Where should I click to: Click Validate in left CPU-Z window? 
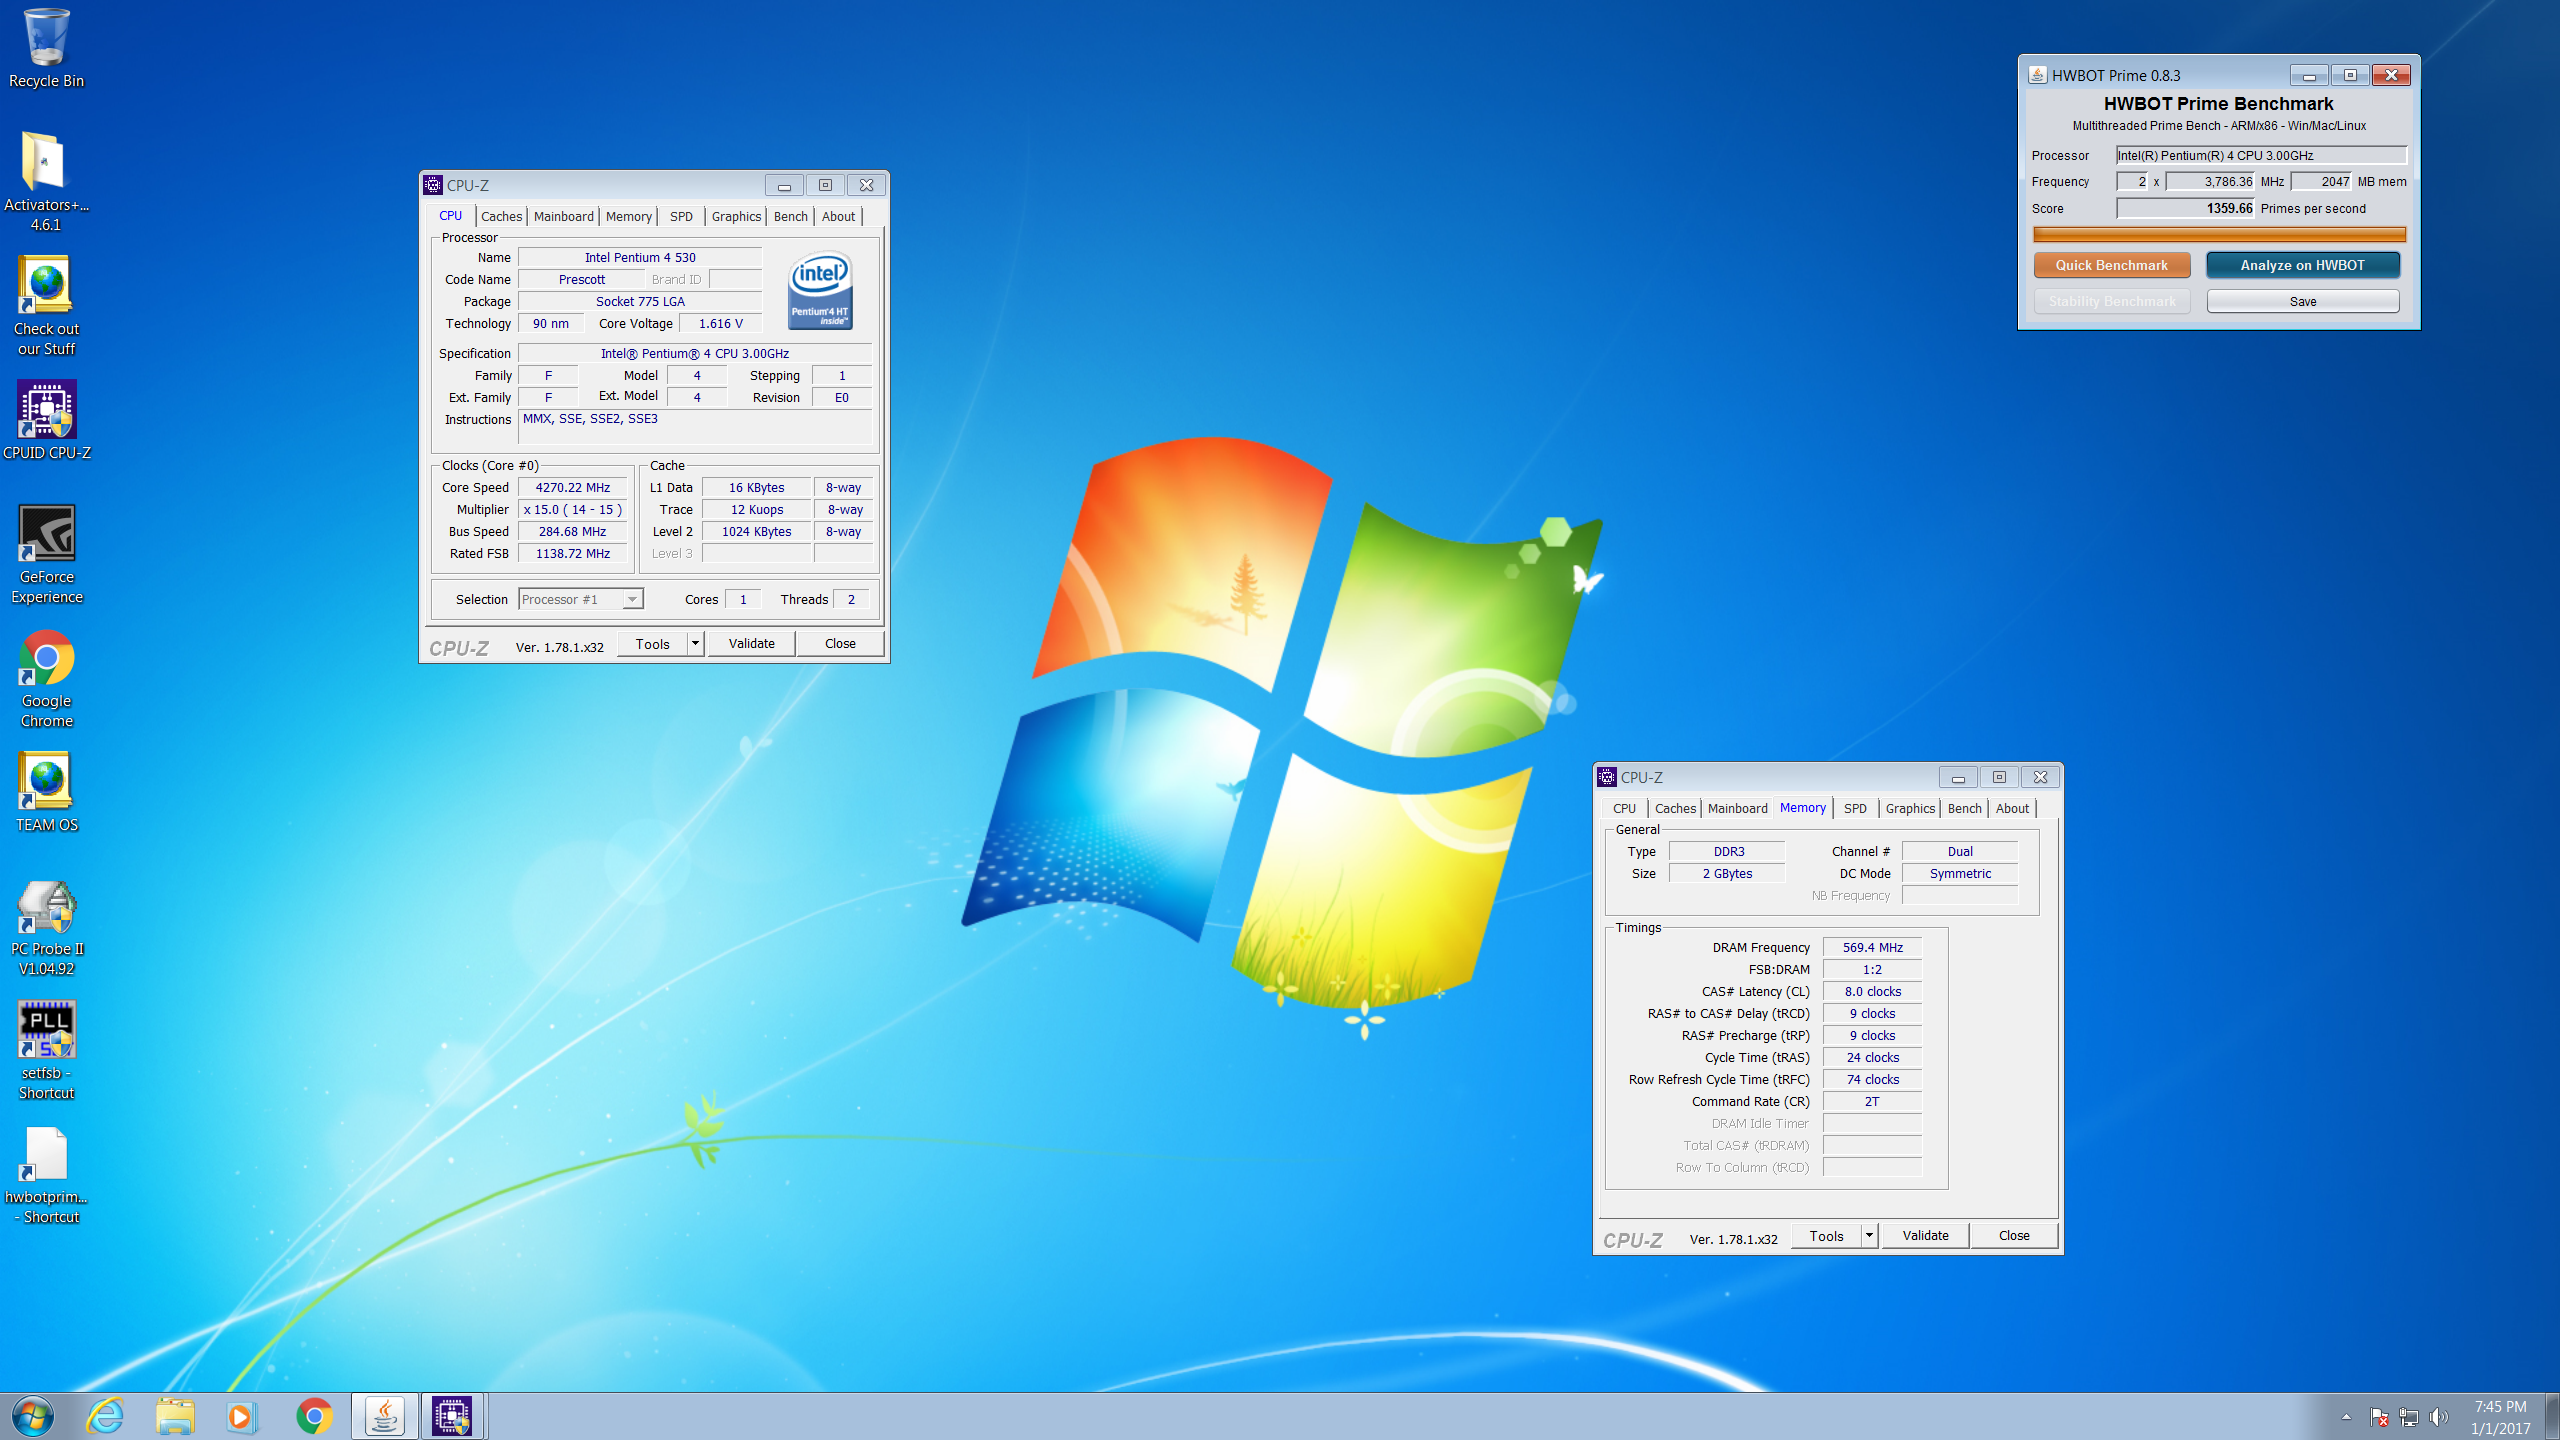coord(752,643)
